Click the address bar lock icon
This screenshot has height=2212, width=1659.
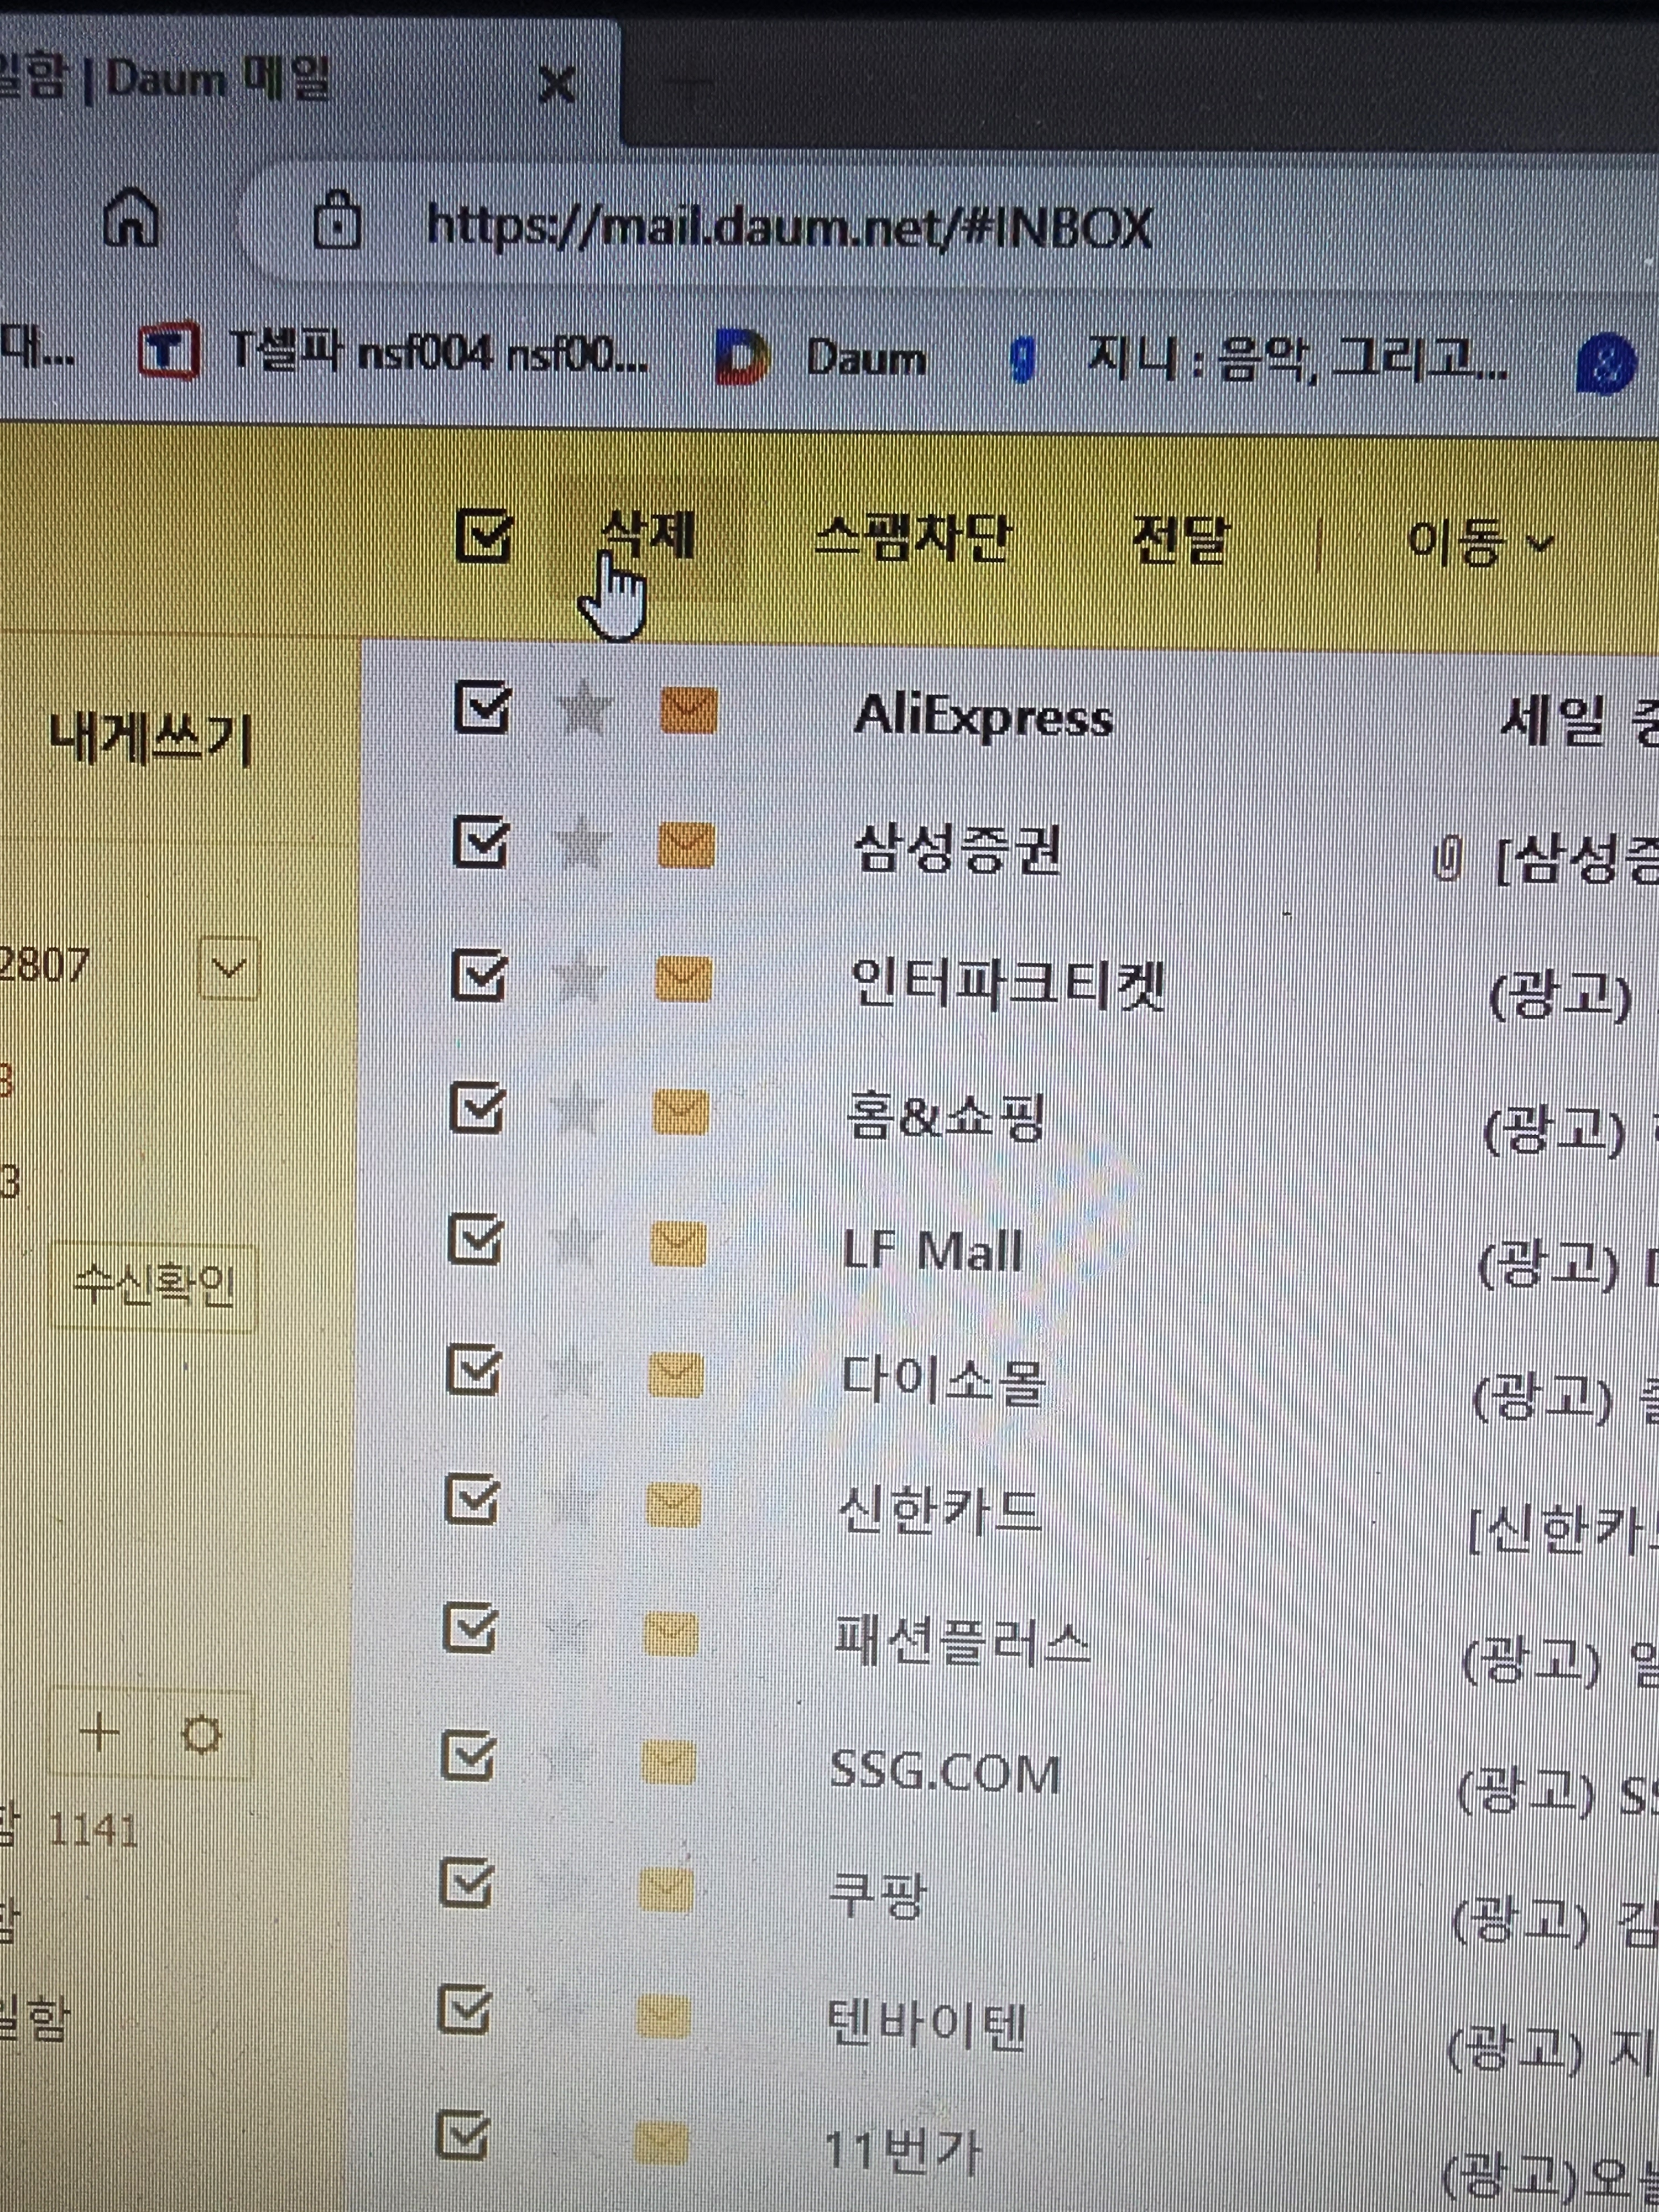tap(337, 221)
